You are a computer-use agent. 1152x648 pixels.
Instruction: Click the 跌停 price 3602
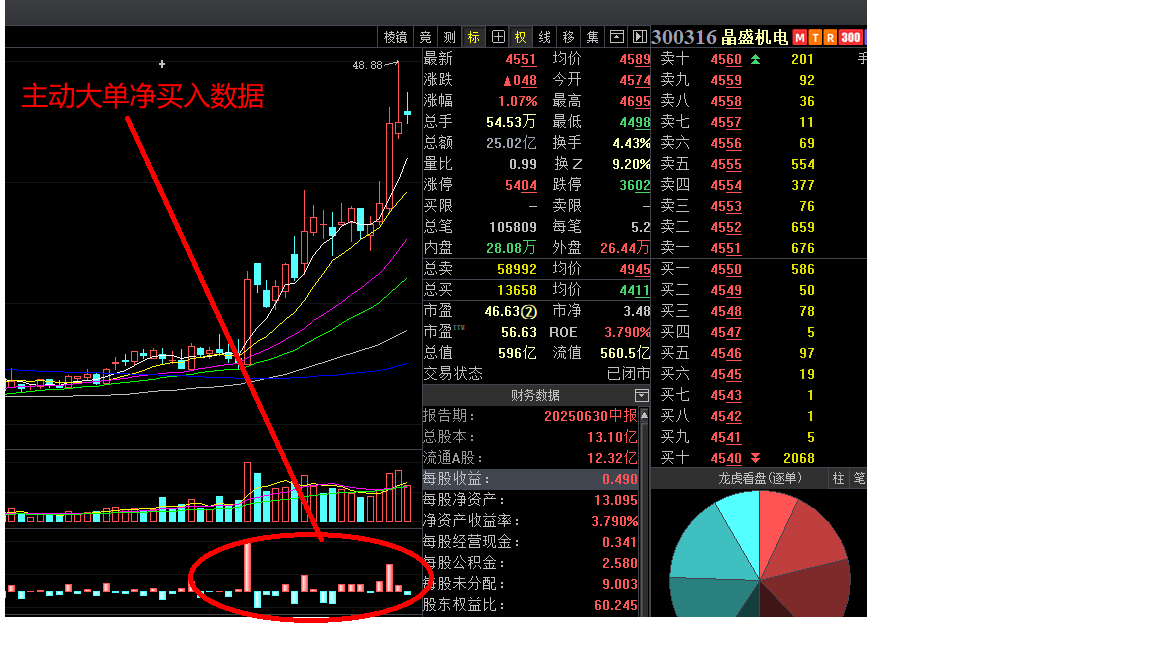tap(635, 186)
